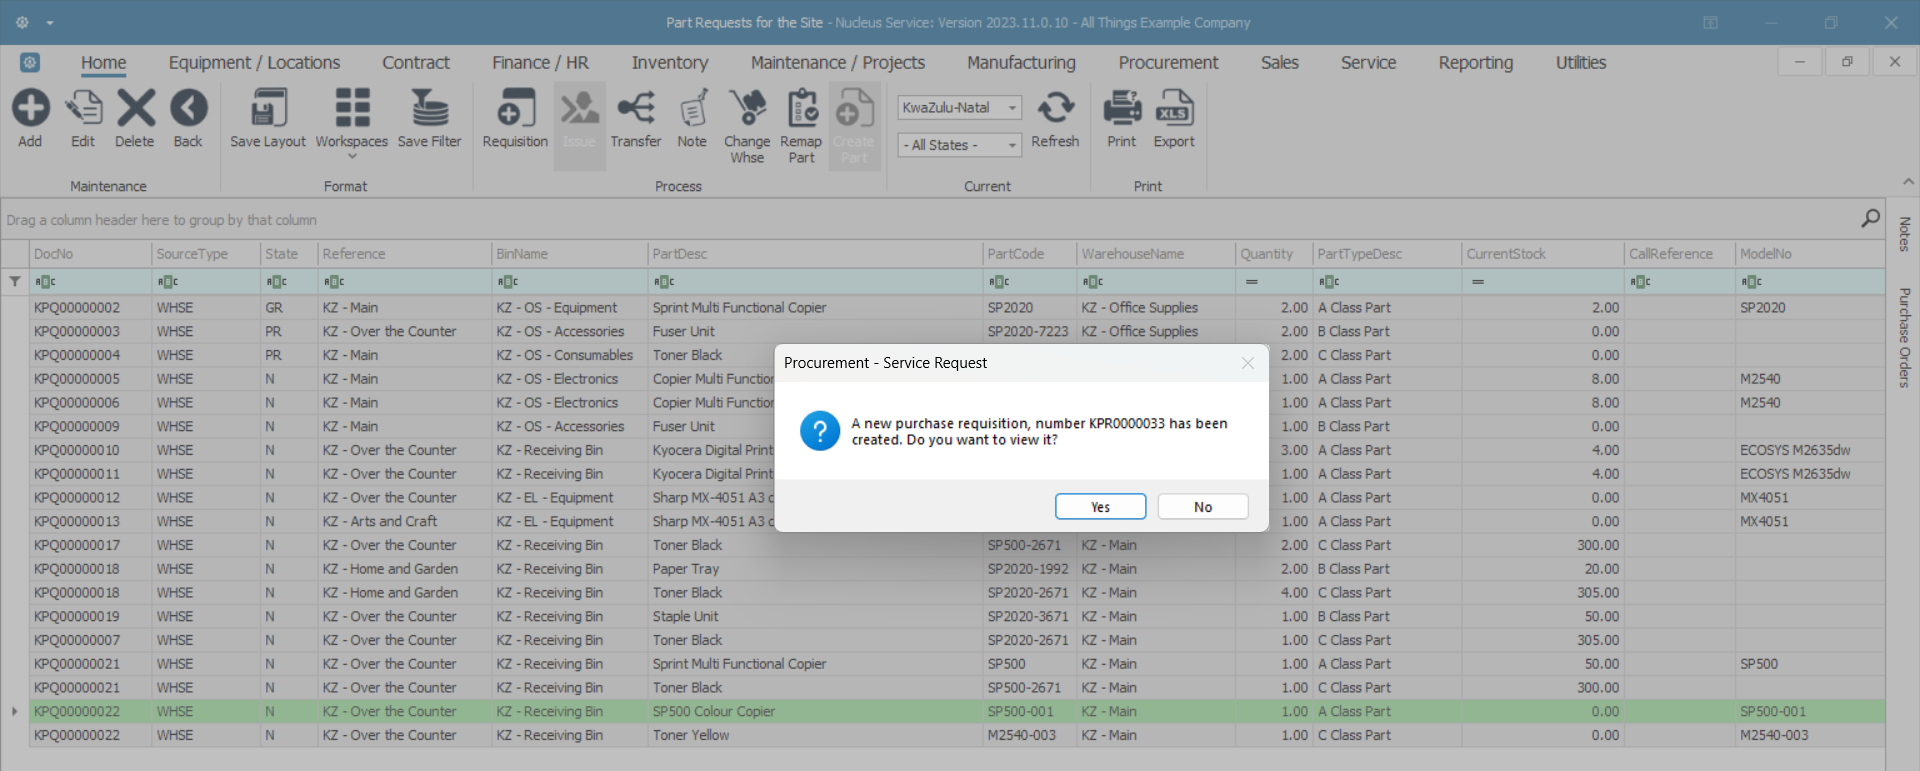Open the Service tab

1368,63
